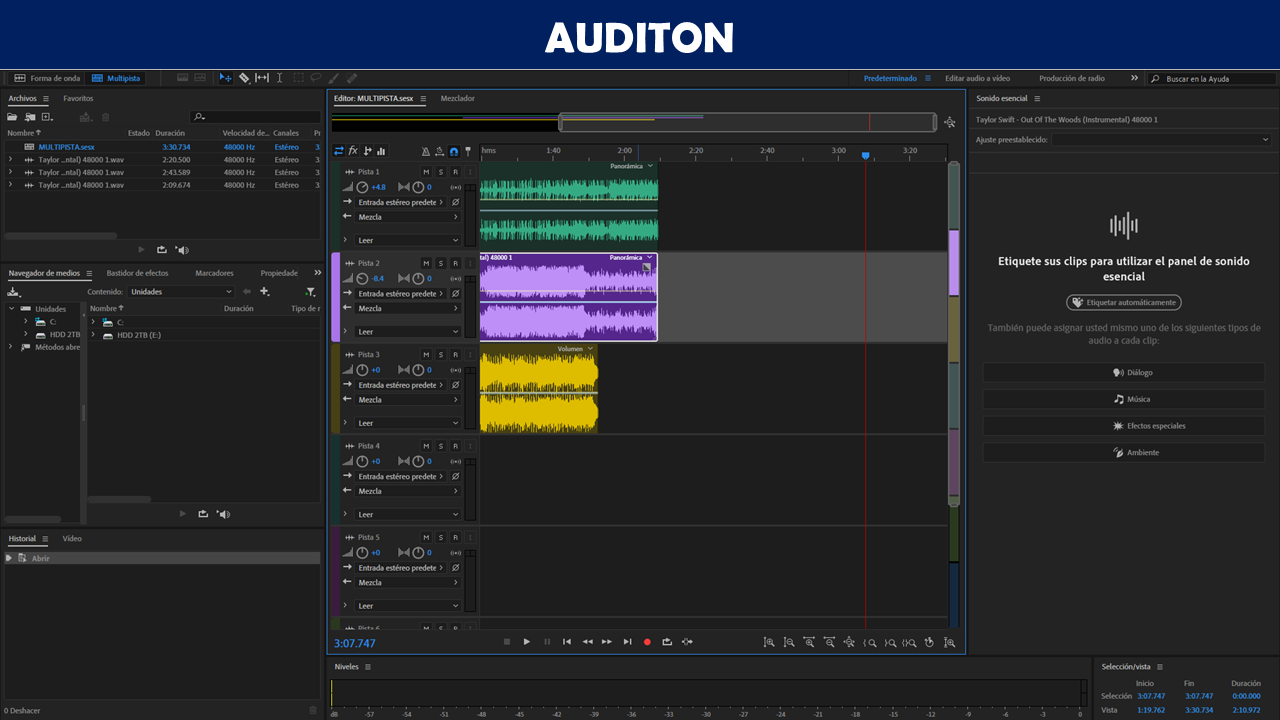Select the Razor tool in the top toolbar
Image resolution: width=1280 pixels, height=720 pixels.
coord(244,78)
